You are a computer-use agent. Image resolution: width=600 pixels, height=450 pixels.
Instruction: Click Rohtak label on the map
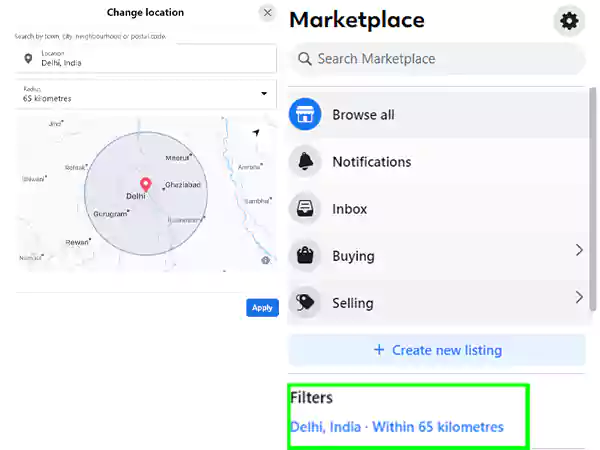75,168
